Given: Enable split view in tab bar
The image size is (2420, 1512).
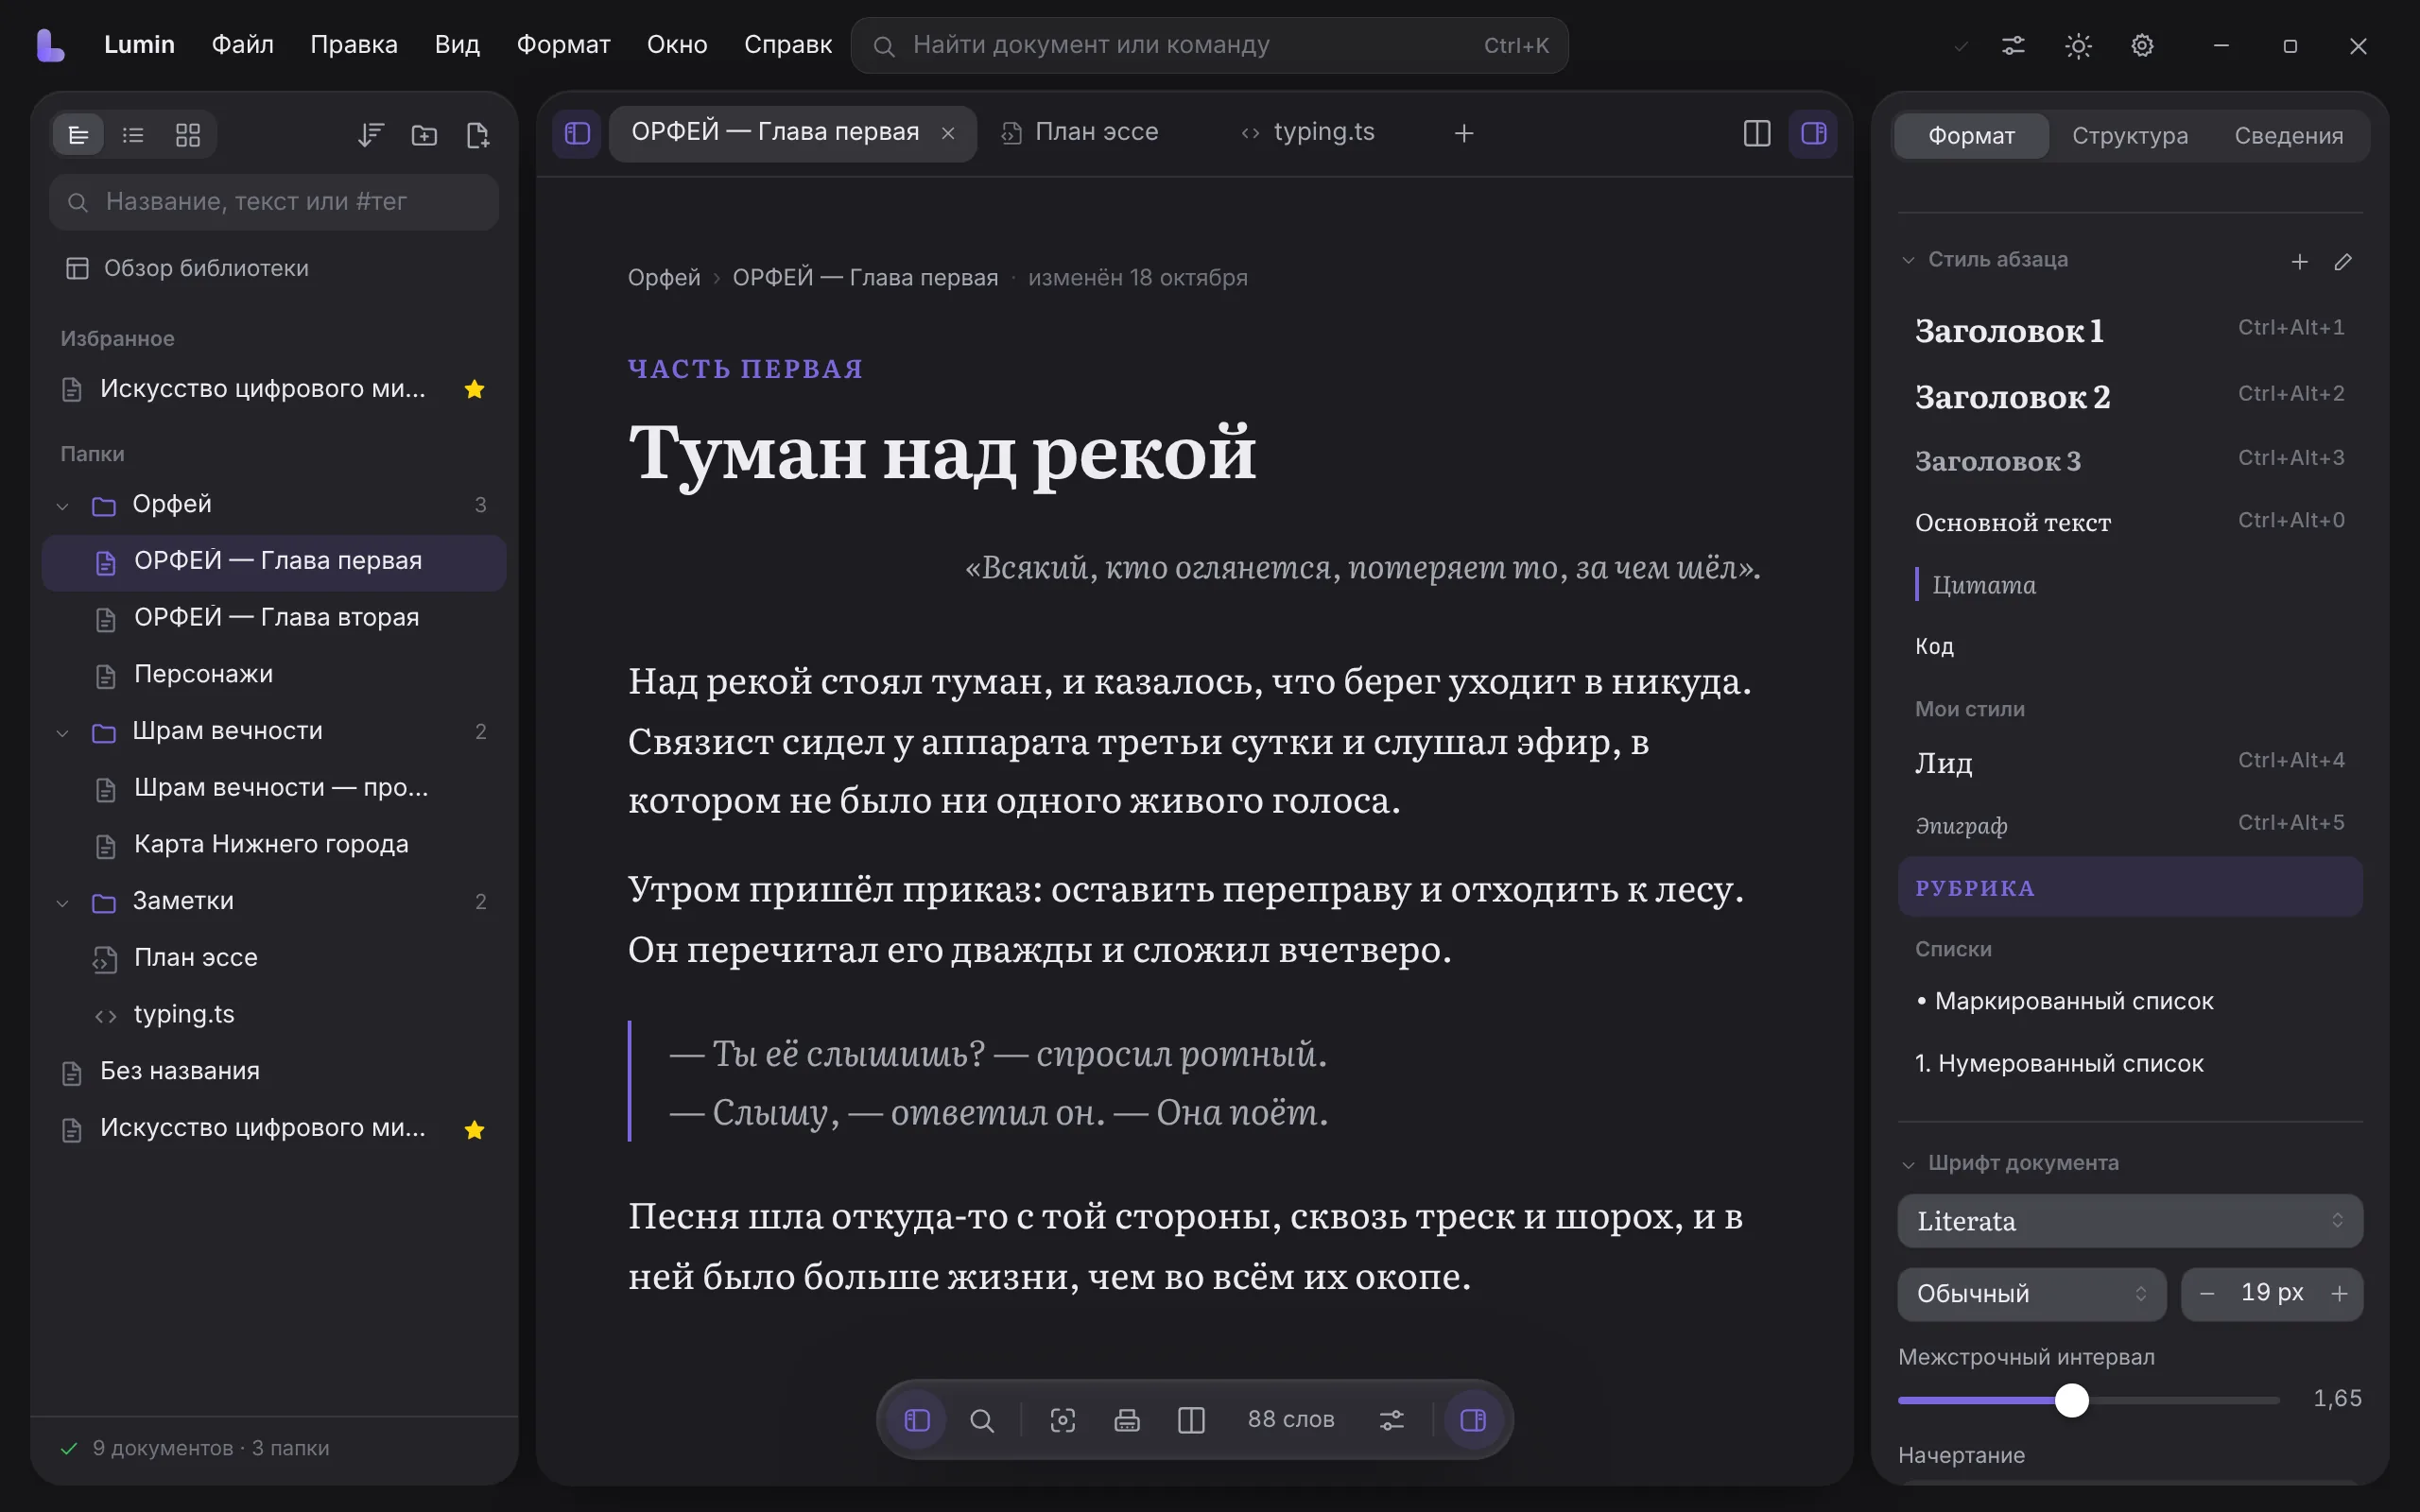Looking at the screenshot, I should coord(1756,133).
